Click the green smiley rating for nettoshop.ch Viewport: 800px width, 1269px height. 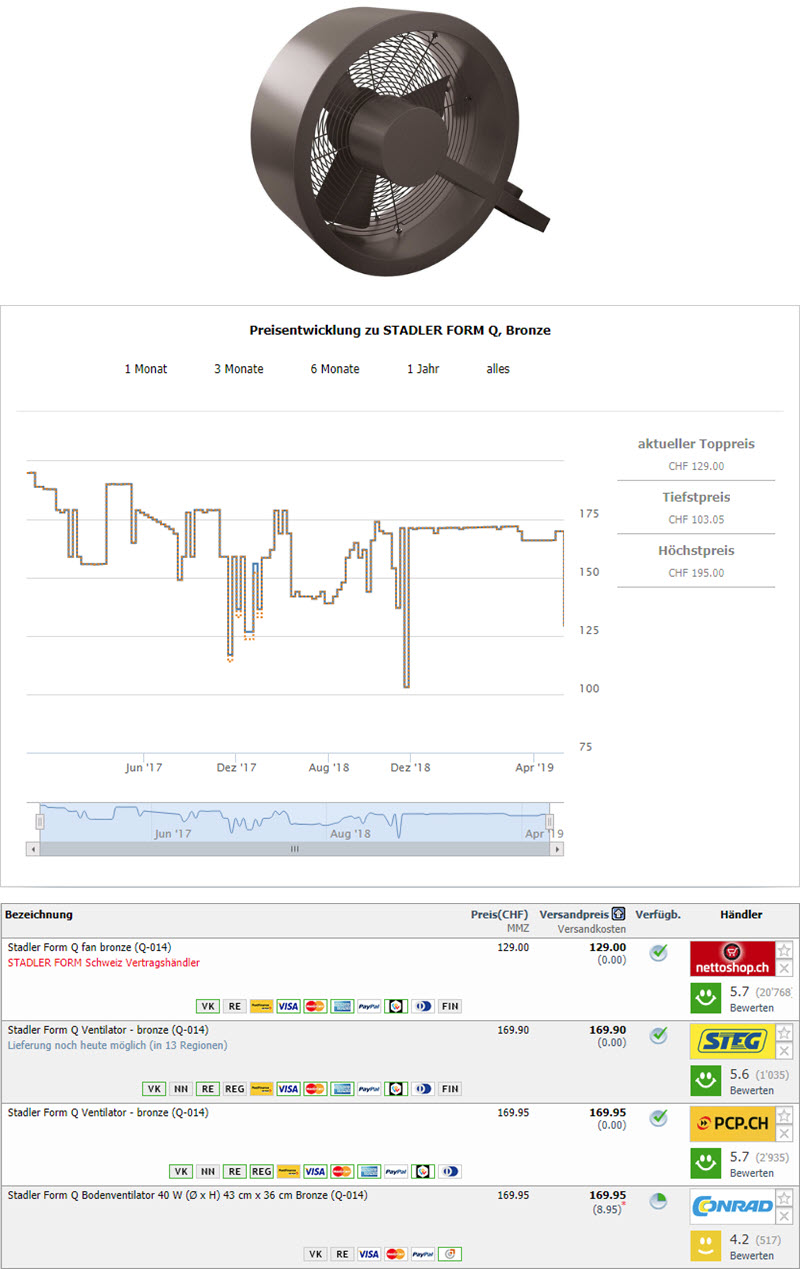pyautogui.click(x=706, y=997)
